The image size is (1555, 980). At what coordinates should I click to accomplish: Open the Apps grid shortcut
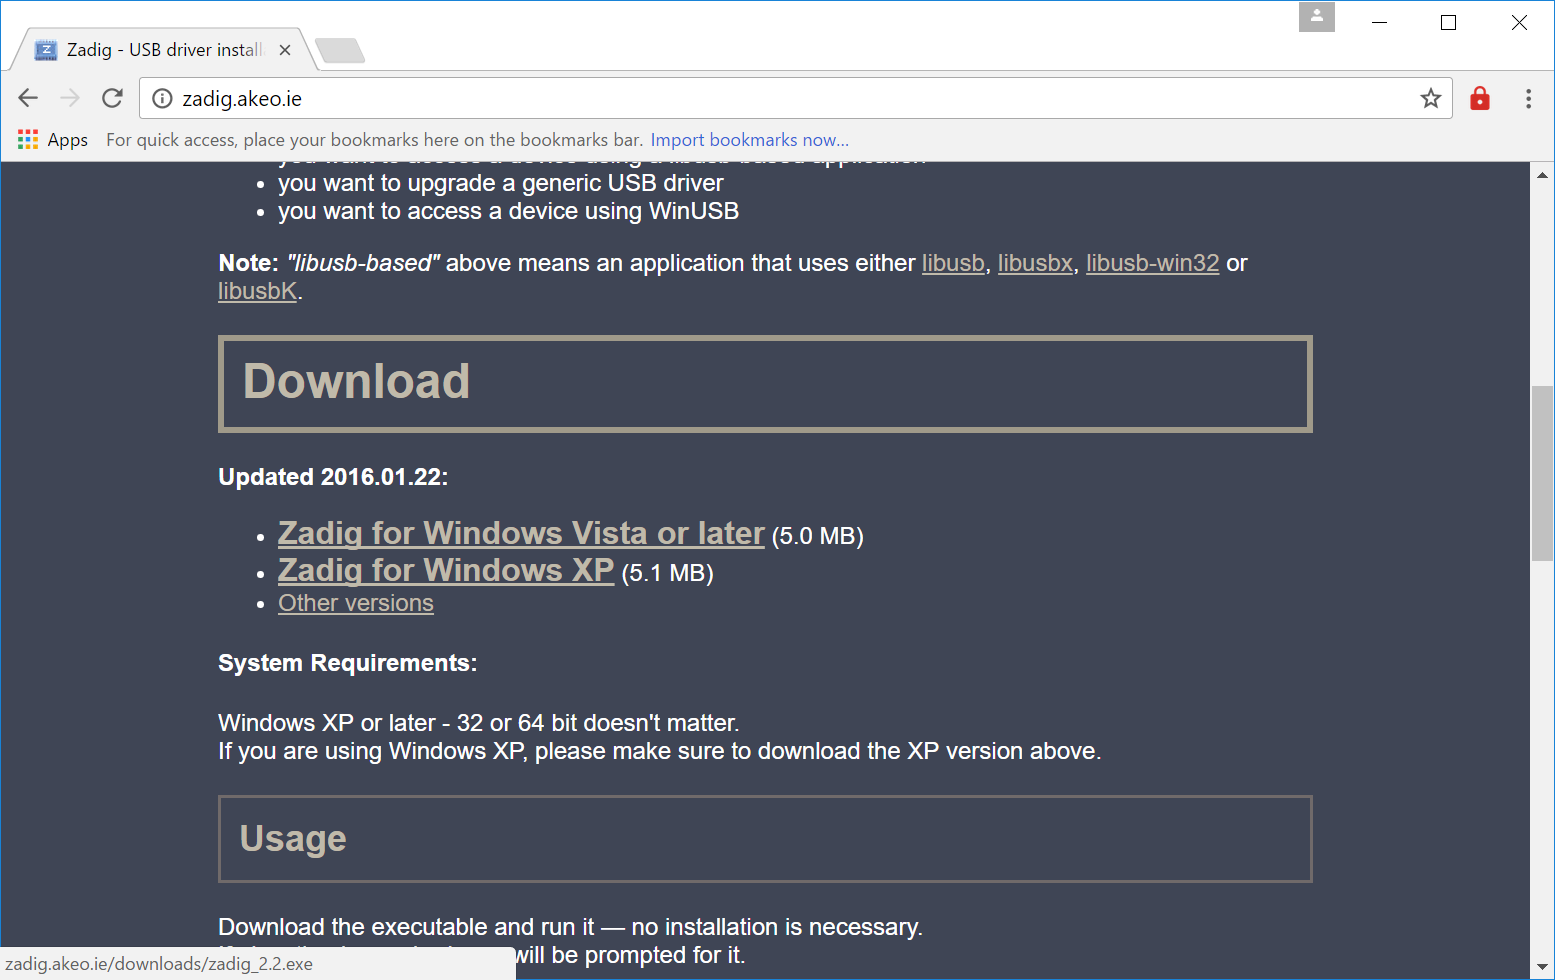(53, 140)
